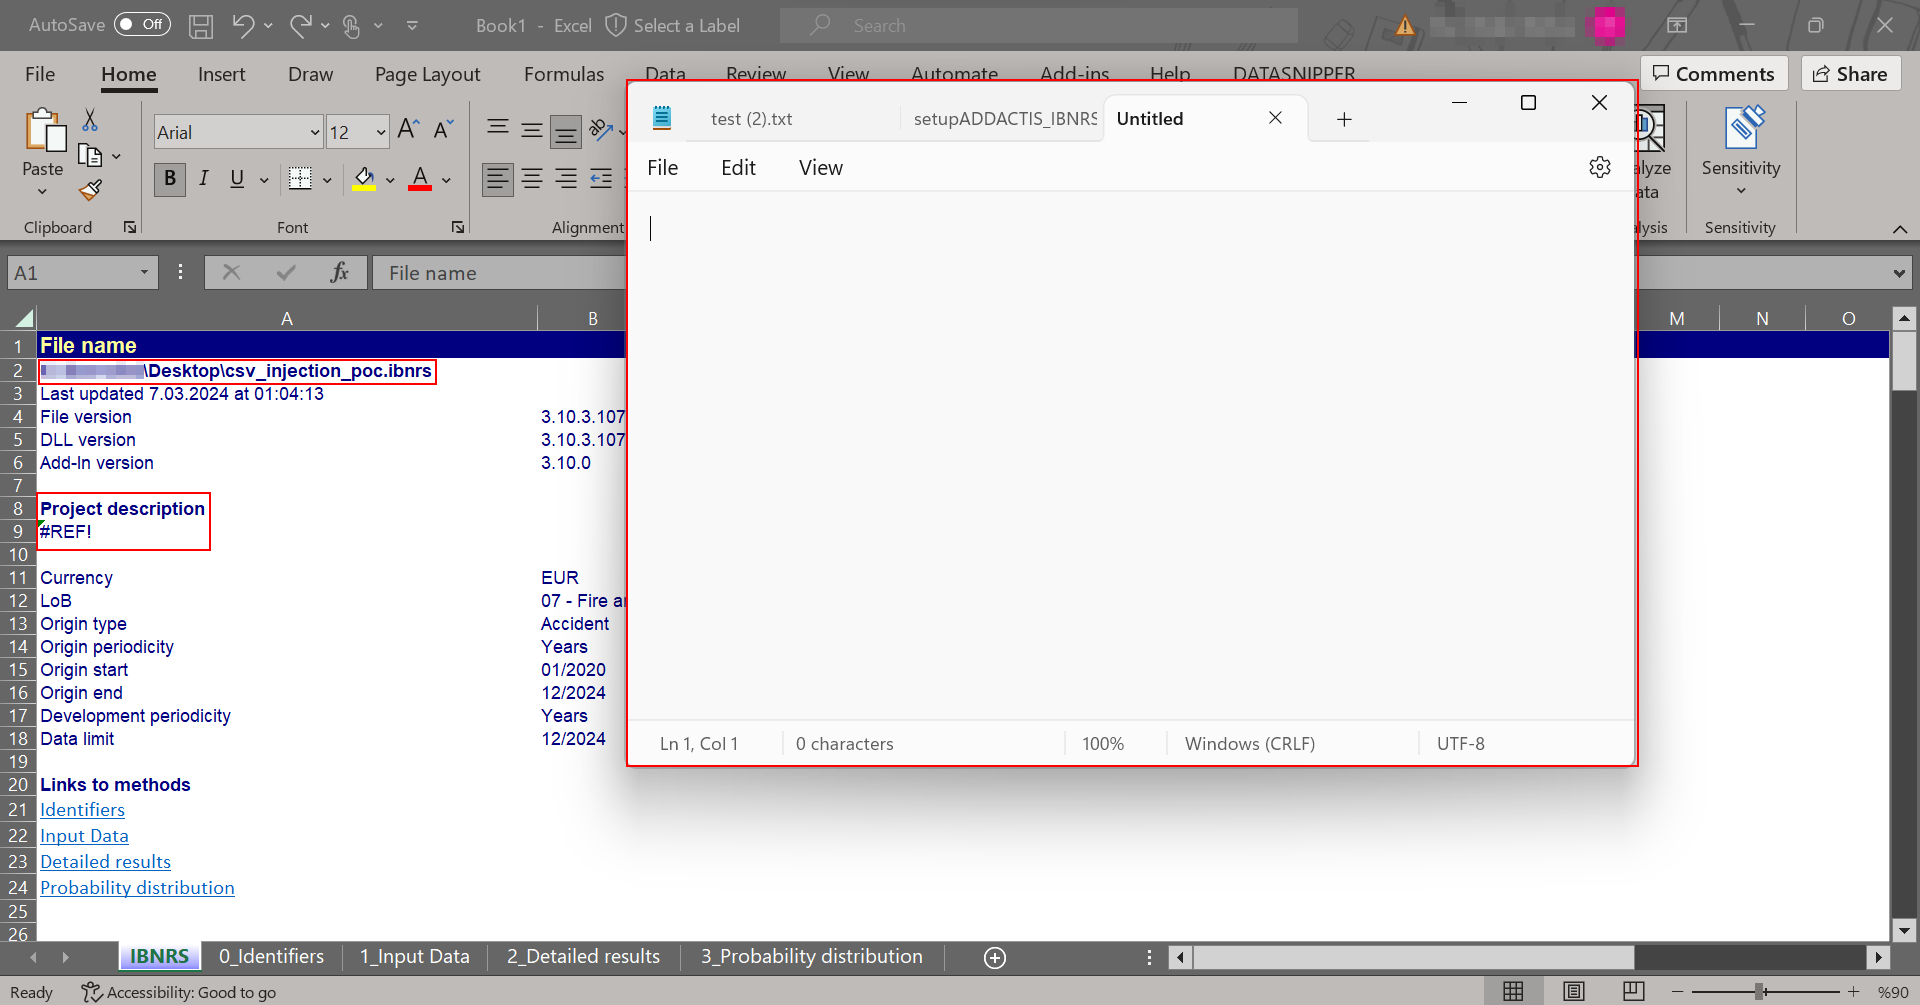Screen dimensions: 1920x1005
Task: Select the 0_Identifiers sheet tab
Action: pos(271,957)
